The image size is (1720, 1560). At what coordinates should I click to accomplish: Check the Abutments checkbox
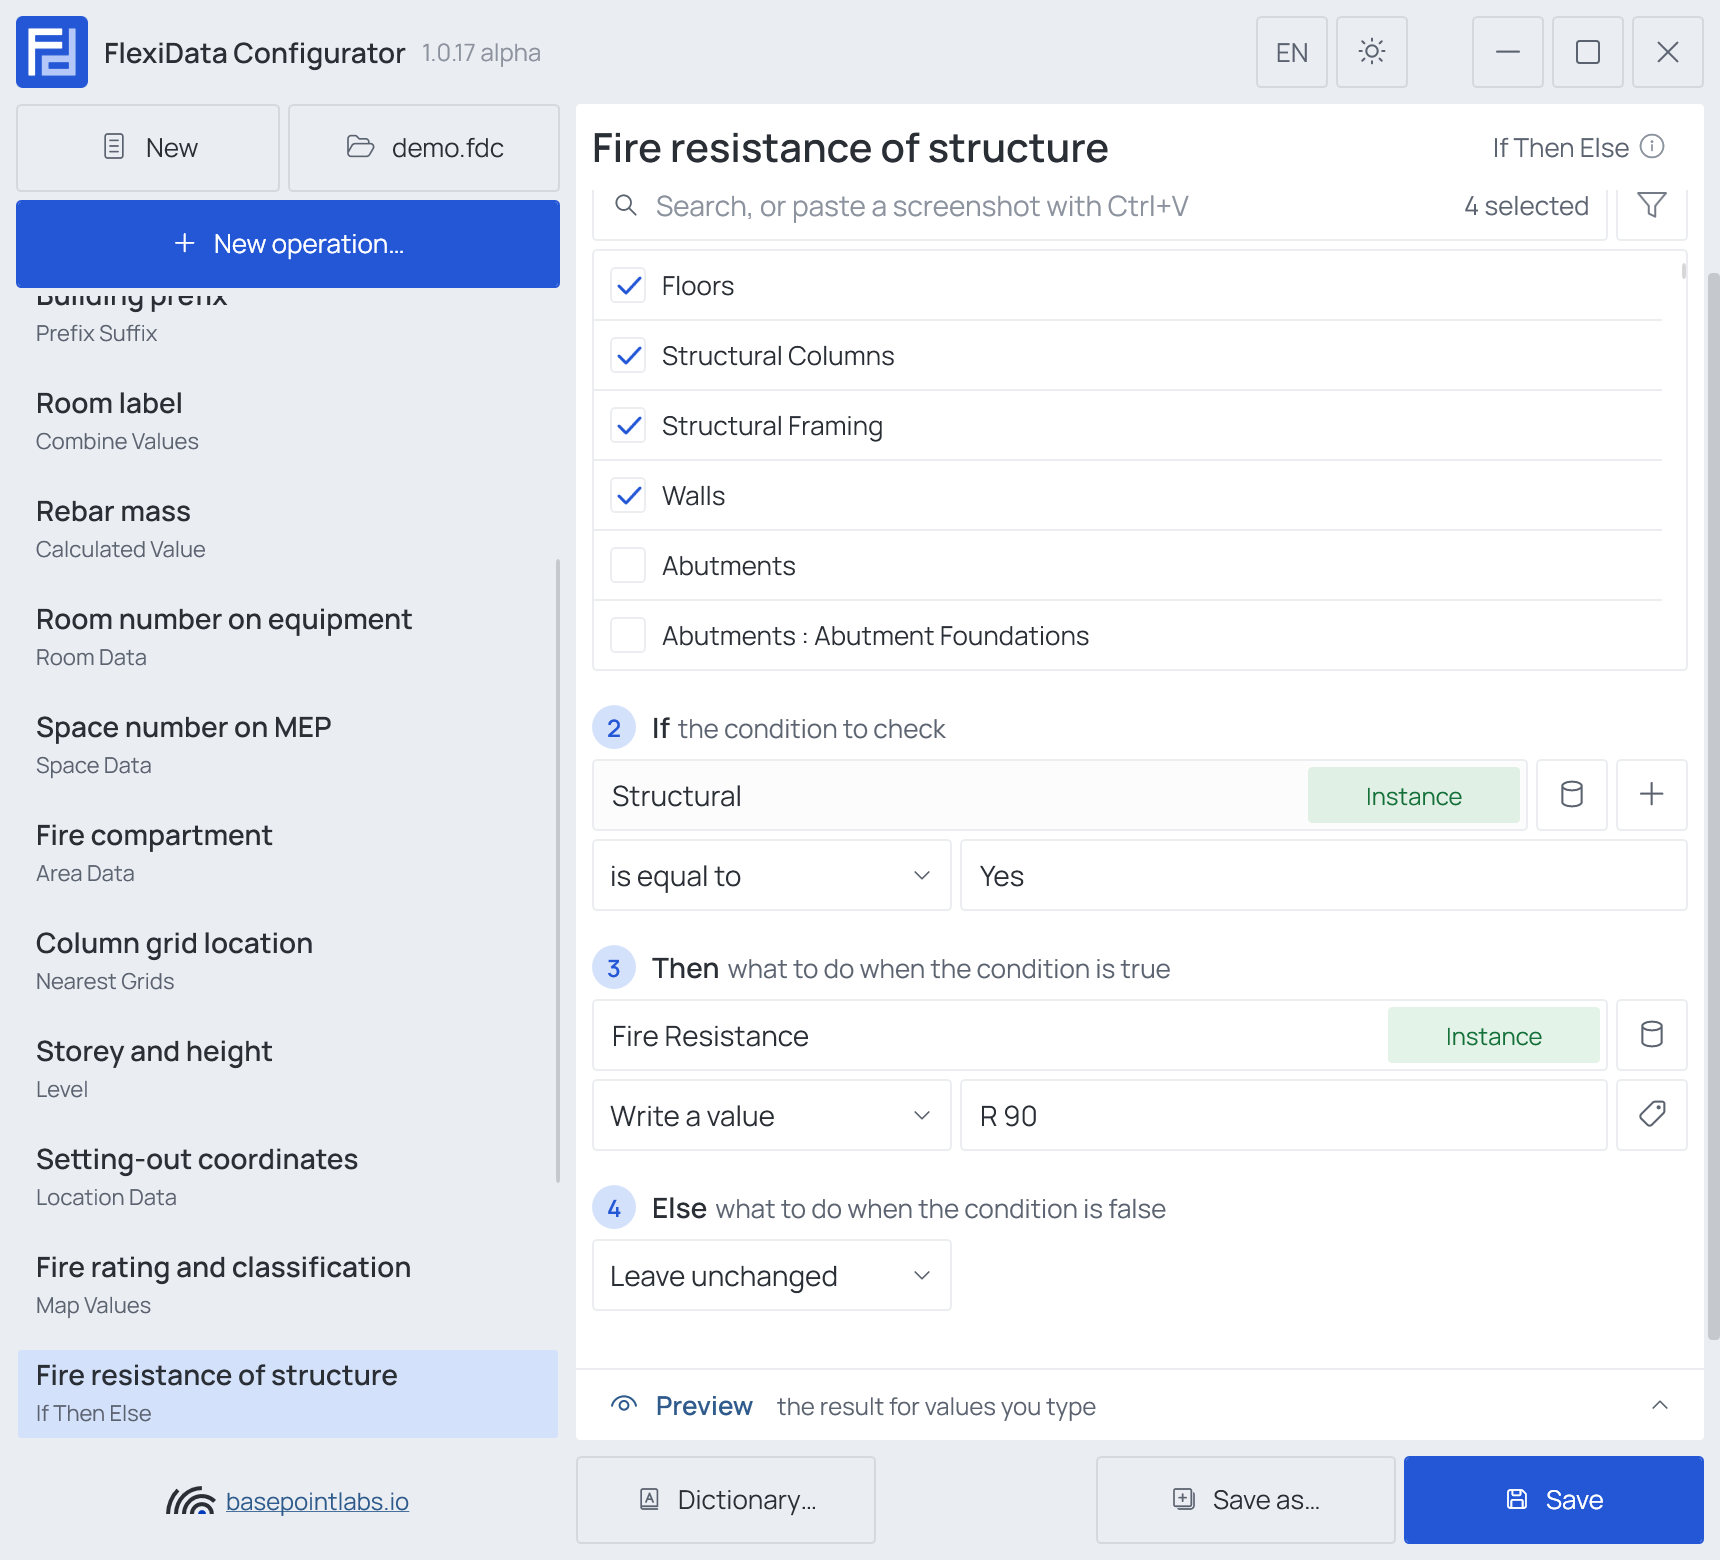(x=628, y=566)
